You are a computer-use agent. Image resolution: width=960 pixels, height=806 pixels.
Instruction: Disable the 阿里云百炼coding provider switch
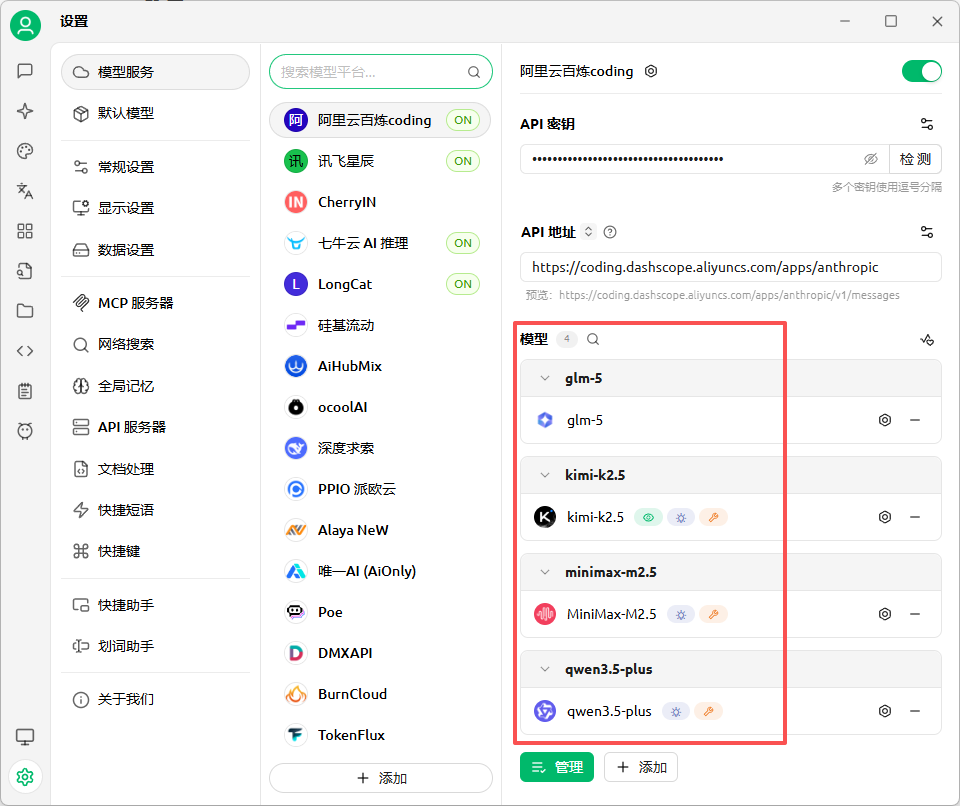(921, 71)
